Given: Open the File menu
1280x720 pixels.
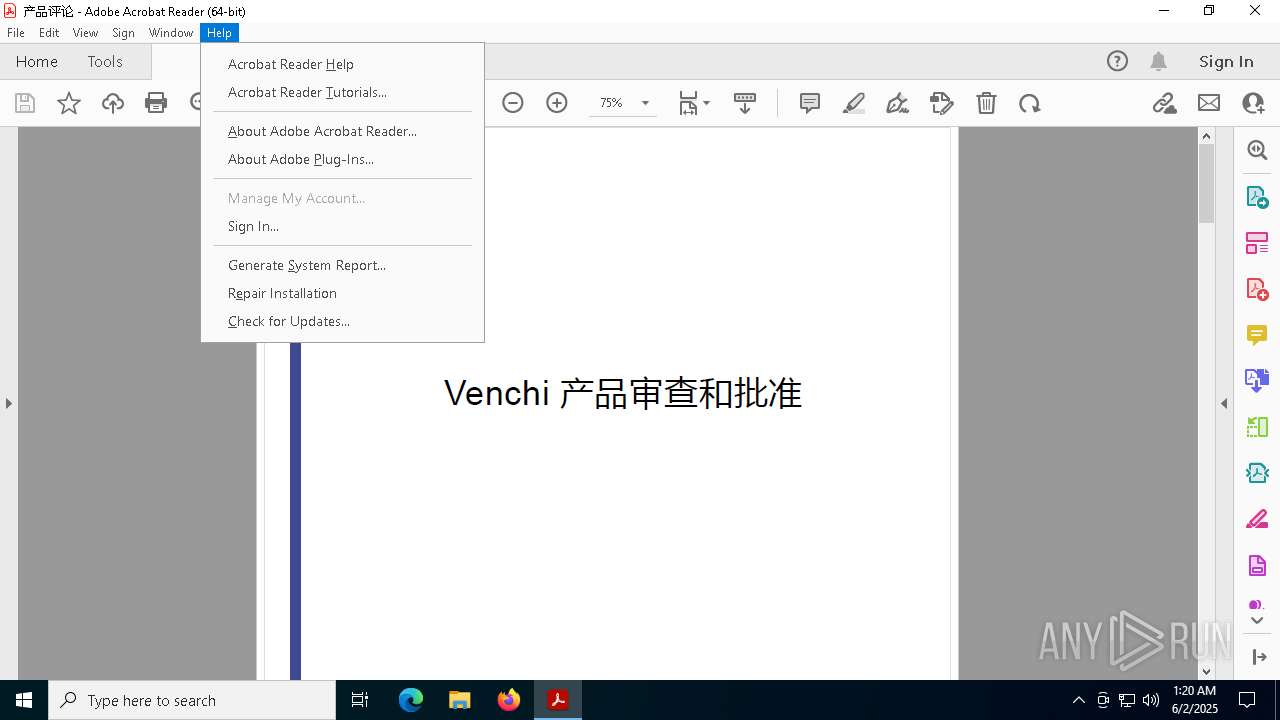Looking at the screenshot, I should [x=16, y=33].
